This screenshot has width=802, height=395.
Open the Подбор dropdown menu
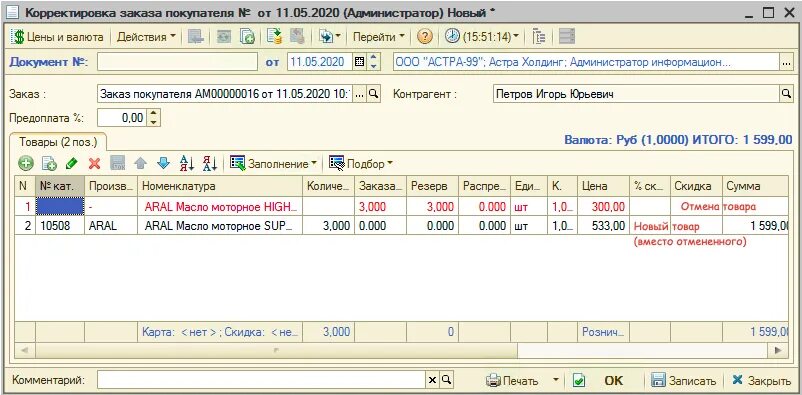(x=361, y=164)
